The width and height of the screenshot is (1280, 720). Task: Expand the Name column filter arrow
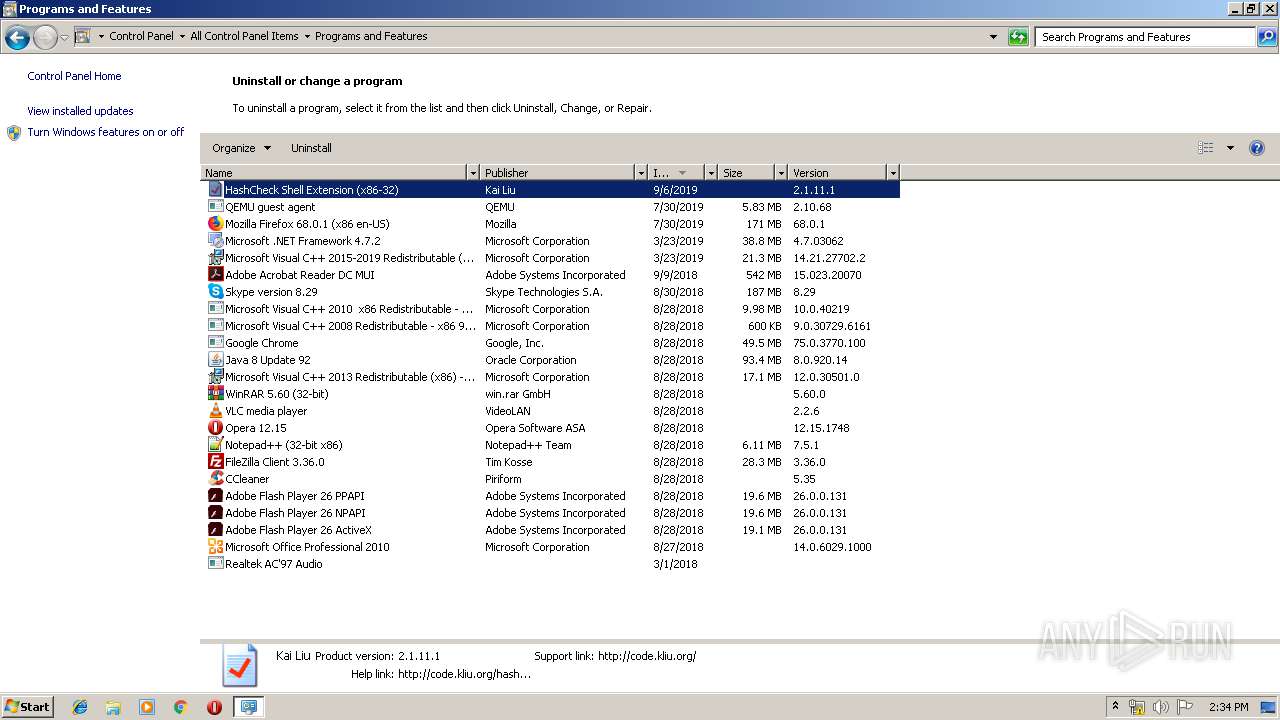(473, 173)
